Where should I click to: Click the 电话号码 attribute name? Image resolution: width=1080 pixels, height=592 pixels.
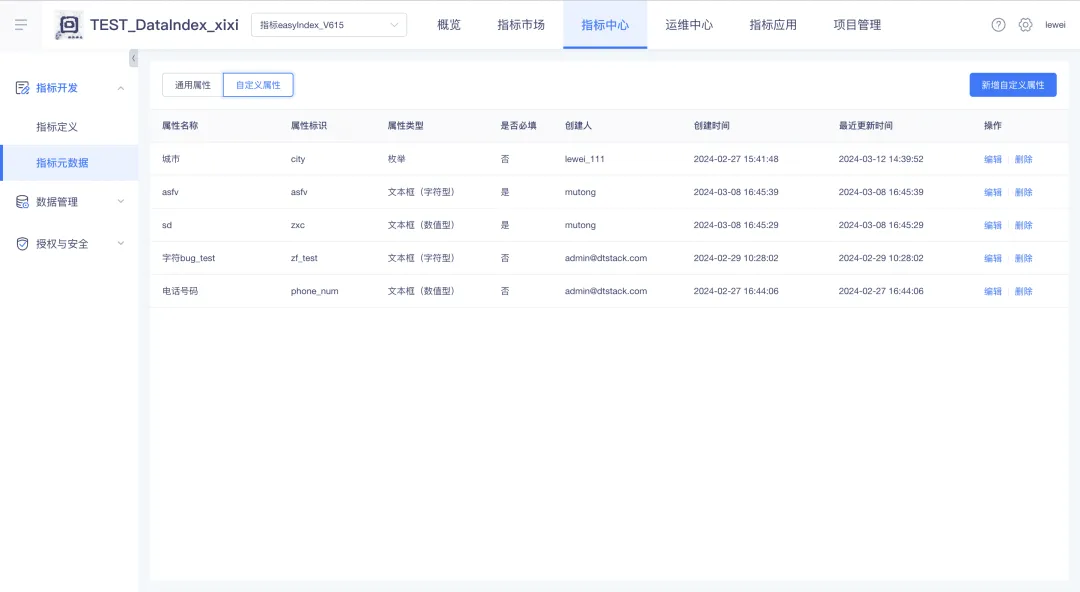[x=180, y=292]
